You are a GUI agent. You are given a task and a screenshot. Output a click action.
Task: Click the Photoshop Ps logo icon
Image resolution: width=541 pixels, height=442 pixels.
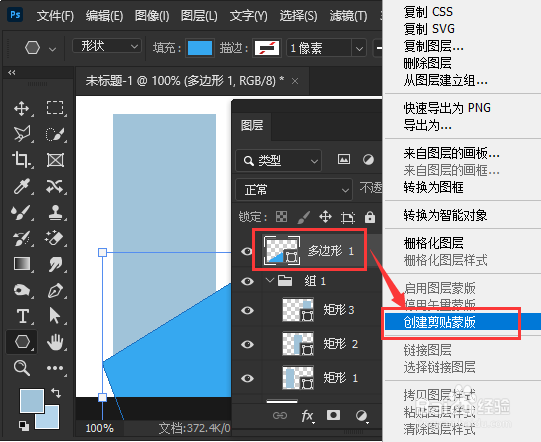tap(15, 15)
